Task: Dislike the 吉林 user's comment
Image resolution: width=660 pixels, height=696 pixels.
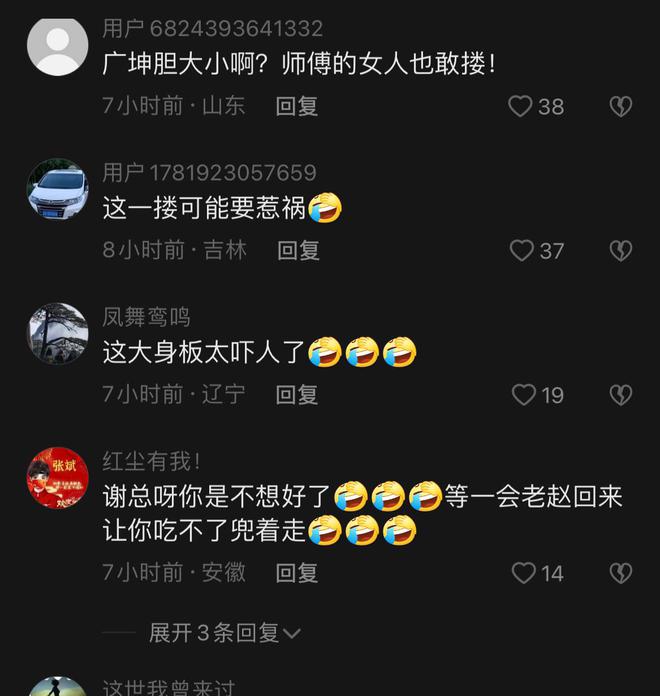Action: (x=620, y=251)
